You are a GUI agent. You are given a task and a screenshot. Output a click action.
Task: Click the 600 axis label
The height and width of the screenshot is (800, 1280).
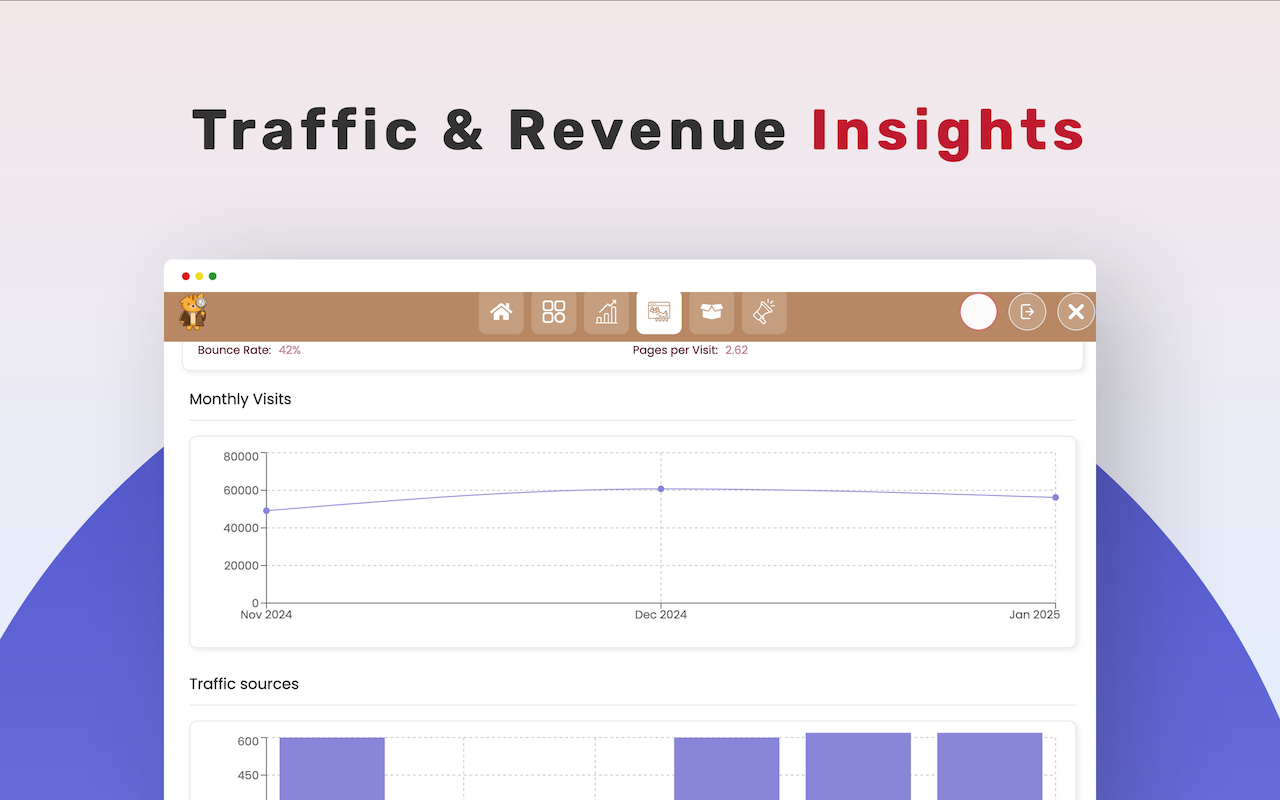pos(248,741)
